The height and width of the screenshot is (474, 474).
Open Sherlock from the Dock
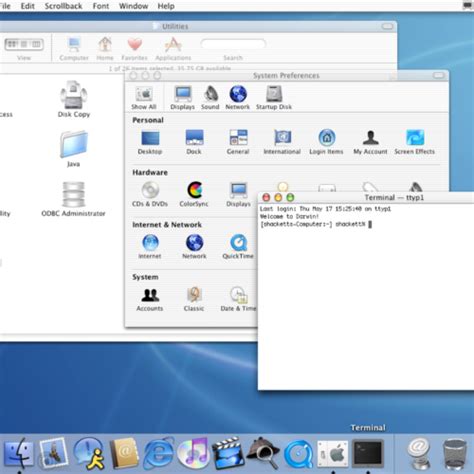pyautogui.click(x=264, y=453)
